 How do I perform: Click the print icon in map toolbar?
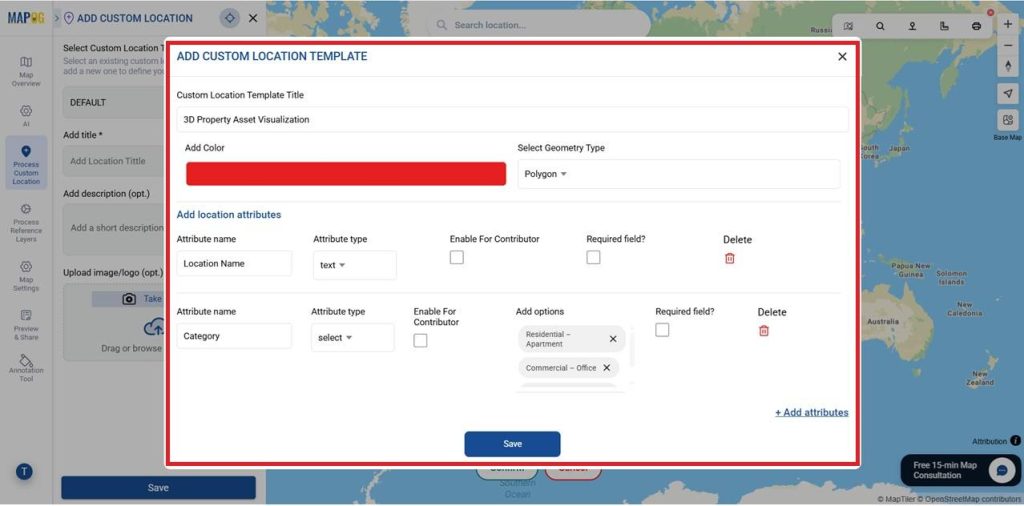click(976, 26)
